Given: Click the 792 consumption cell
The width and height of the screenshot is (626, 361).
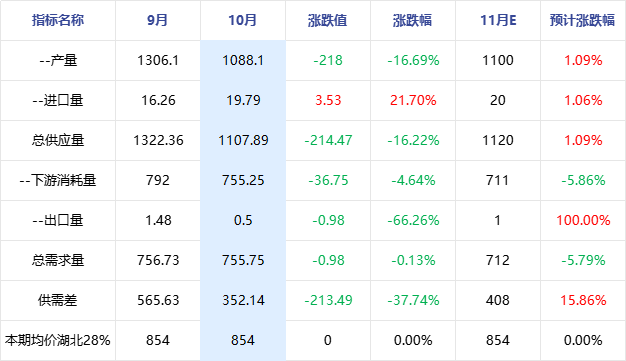Looking at the screenshot, I should pos(158,180).
